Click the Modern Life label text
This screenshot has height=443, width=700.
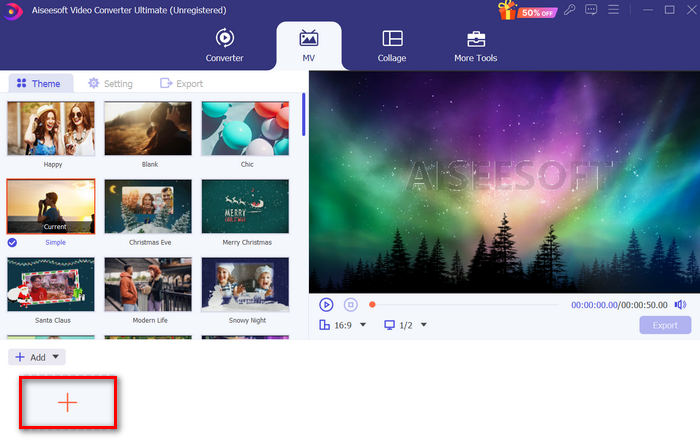coord(150,321)
